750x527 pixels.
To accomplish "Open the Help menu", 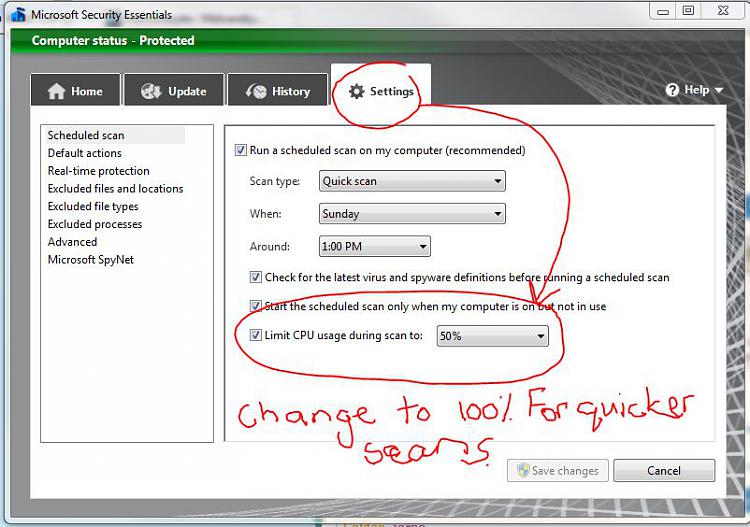I will pyautogui.click(x=694, y=89).
